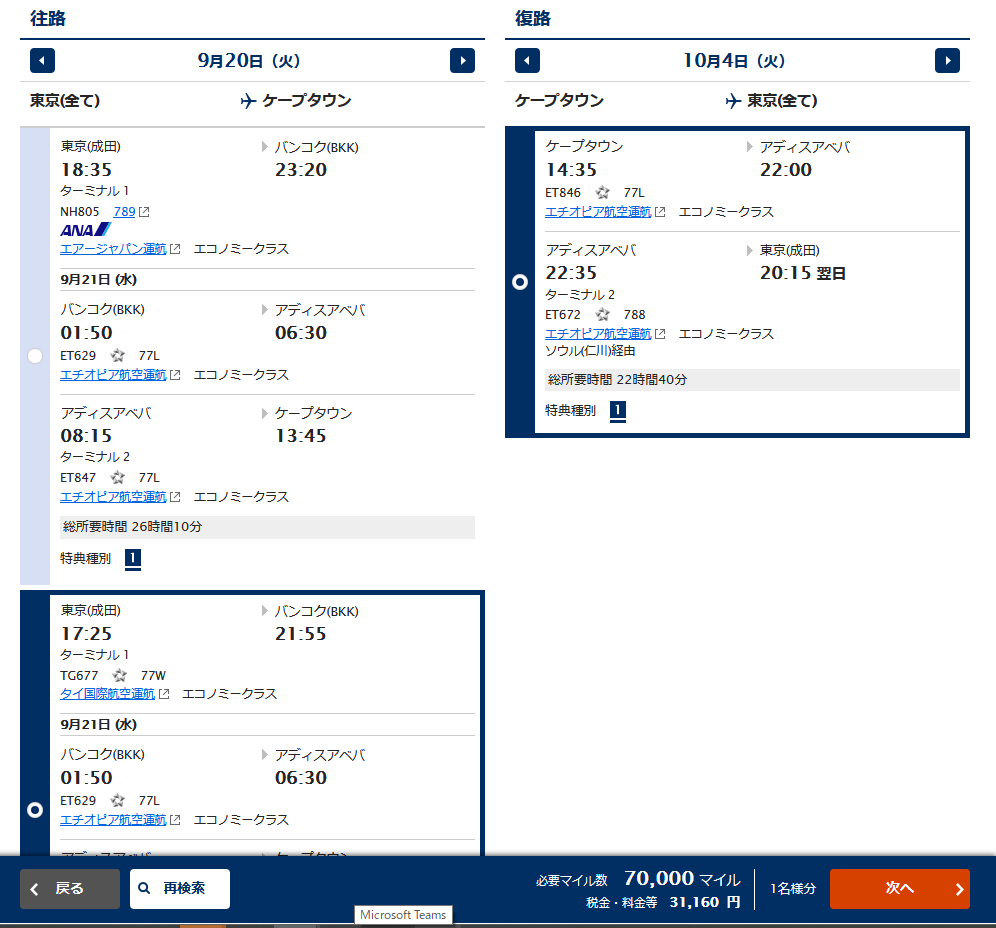Click the 戻る back button
Image resolution: width=996 pixels, height=928 pixels.
[x=70, y=889]
